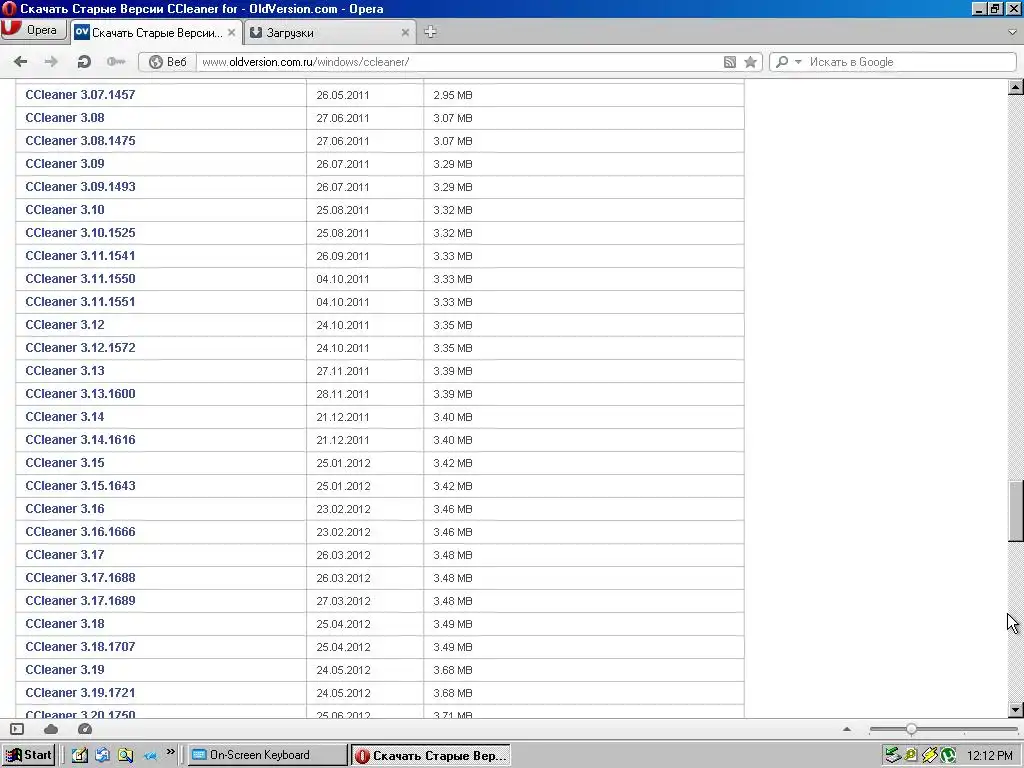Viewport: 1024px width, 768px height.
Task: Open the CCleaner 3.11.1550 link
Action: pyautogui.click(x=80, y=279)
